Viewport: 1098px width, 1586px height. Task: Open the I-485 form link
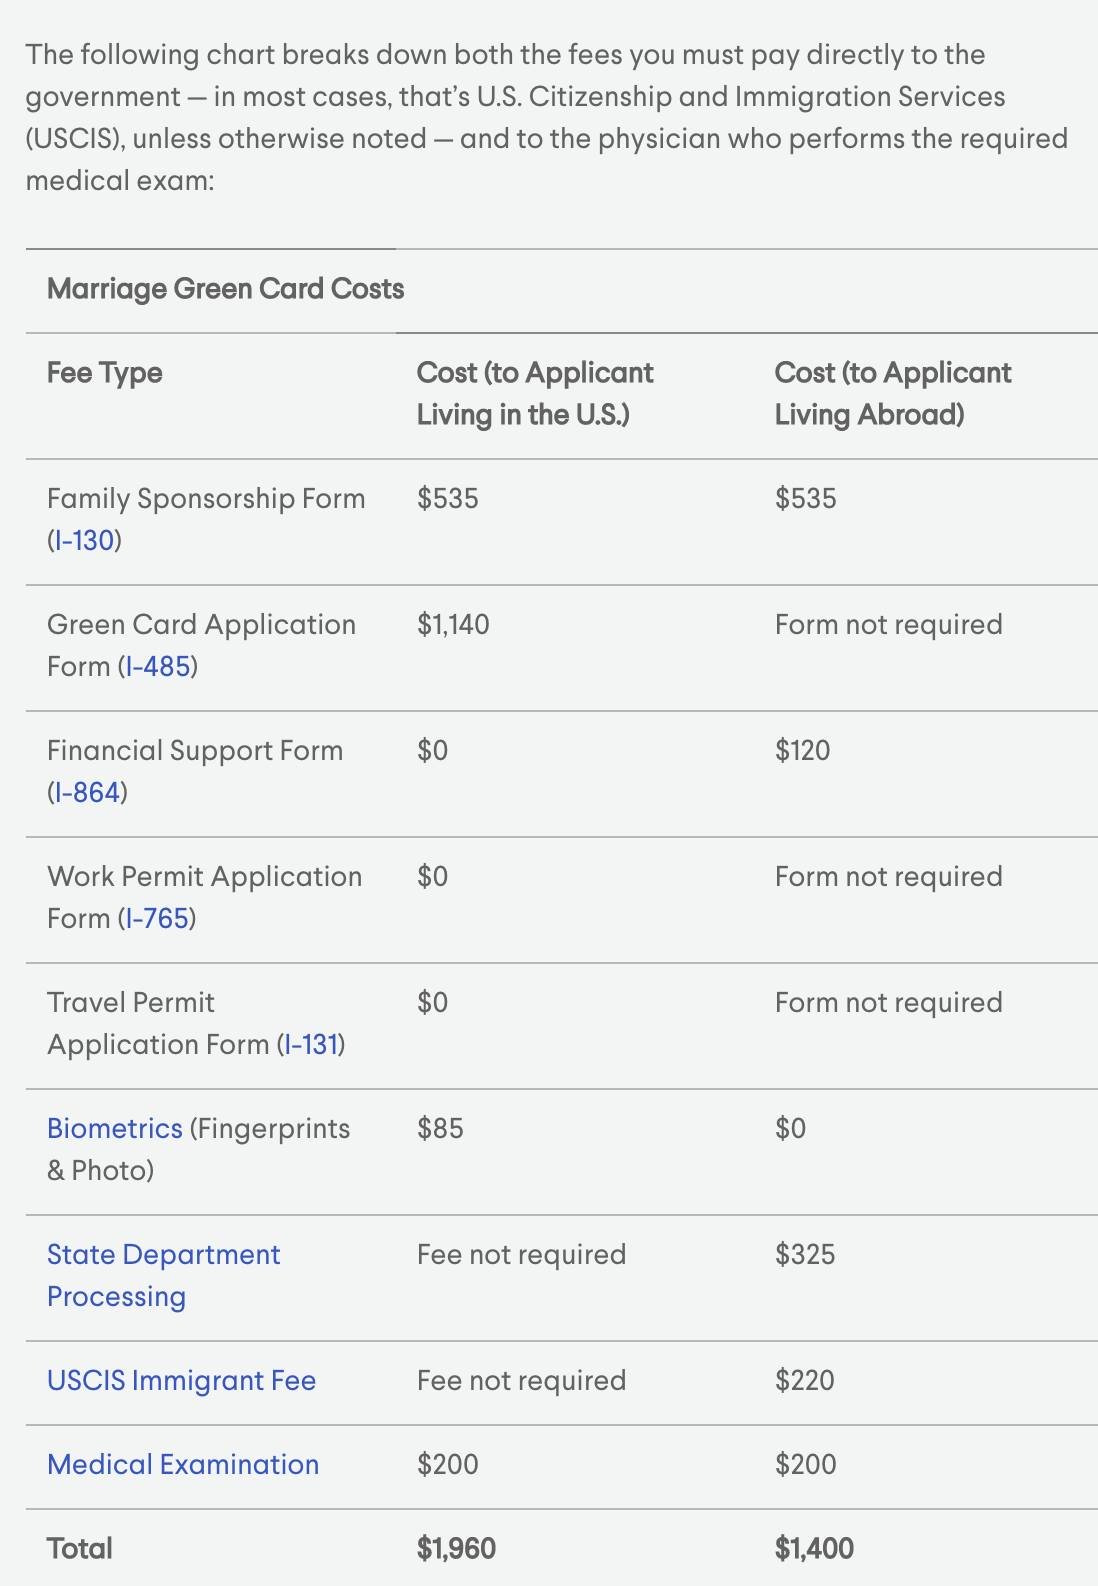tap(158, 667)
